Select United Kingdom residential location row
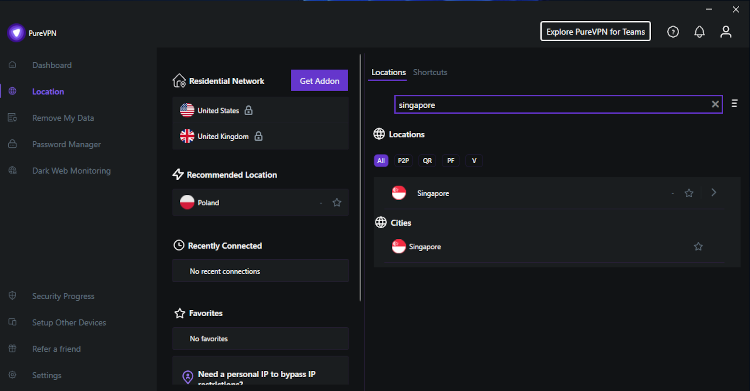 click(260, 136)
